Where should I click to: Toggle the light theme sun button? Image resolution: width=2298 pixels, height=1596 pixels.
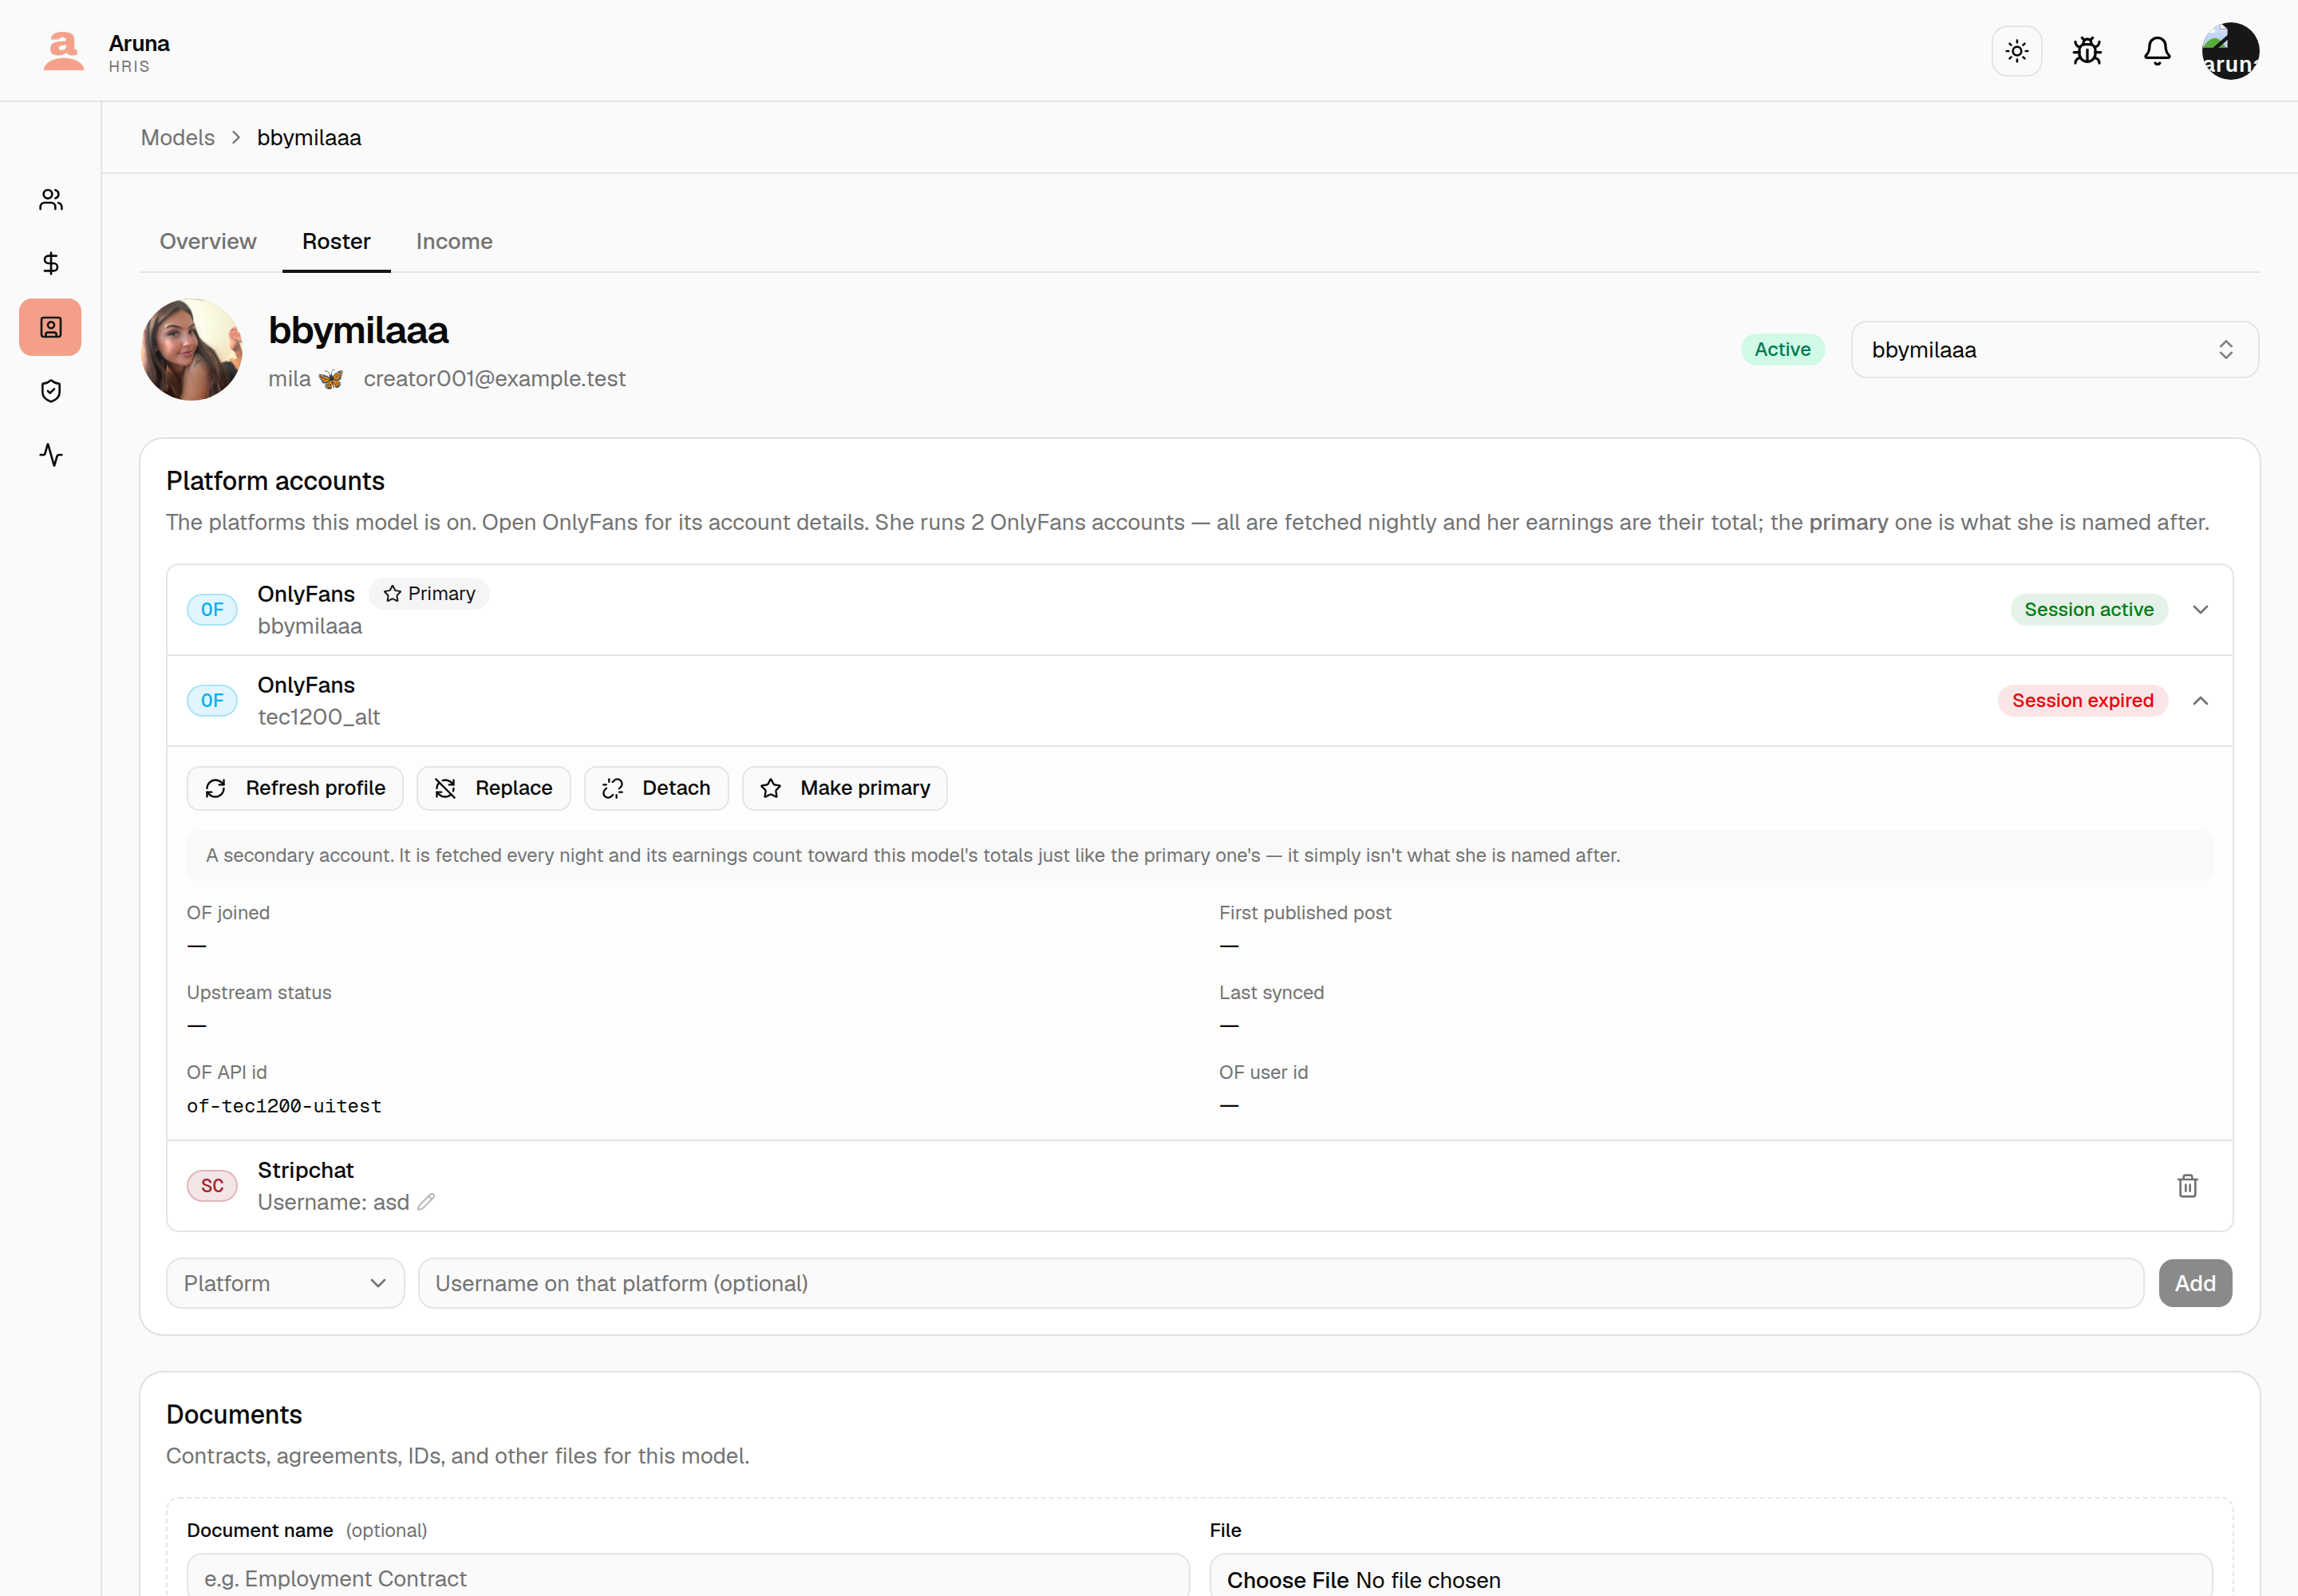tap(2016, 51)
